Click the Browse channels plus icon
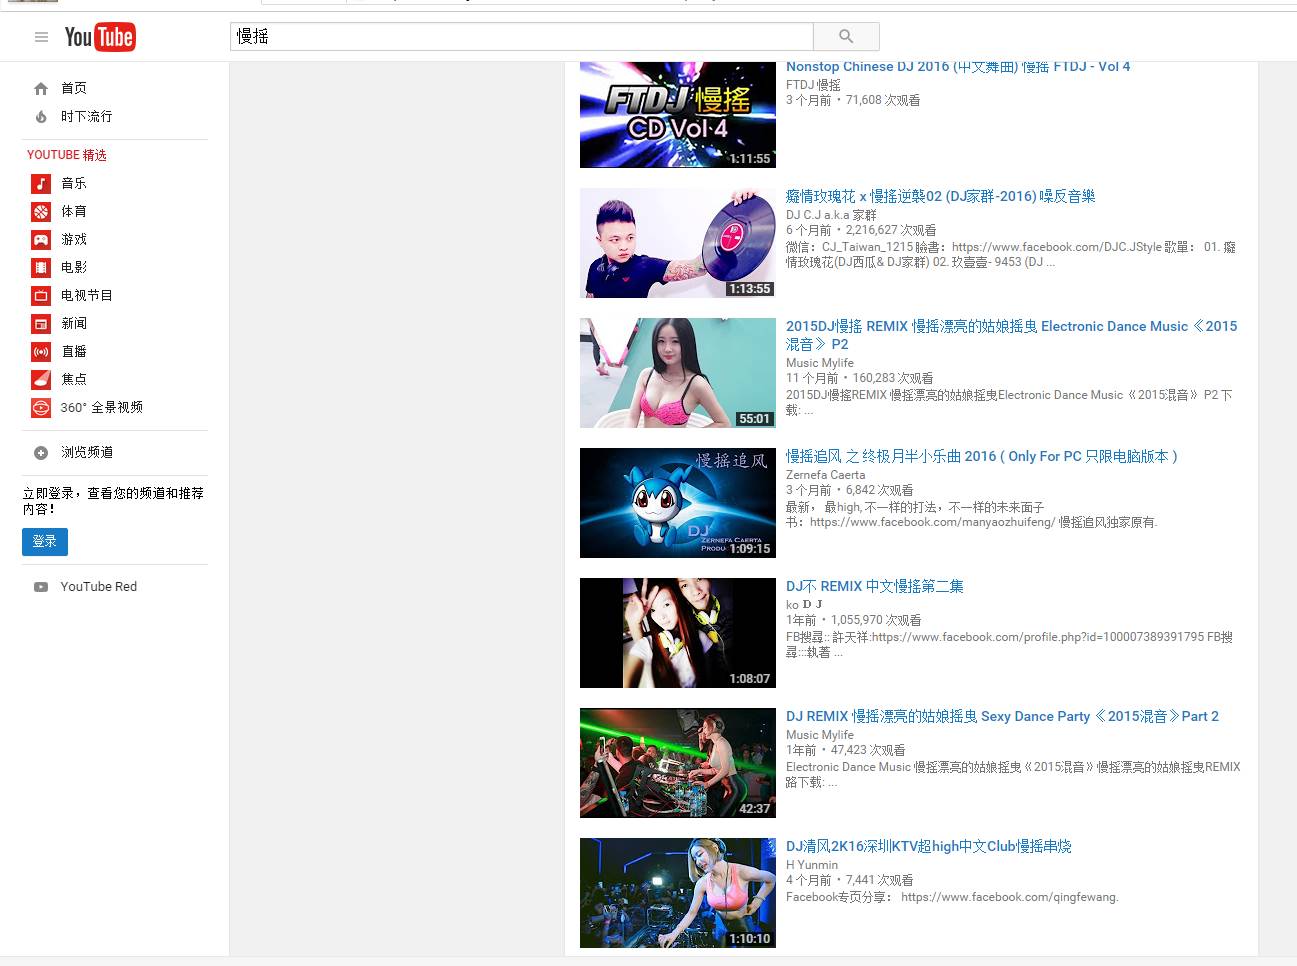1297x966 pixels. (41, 452)
